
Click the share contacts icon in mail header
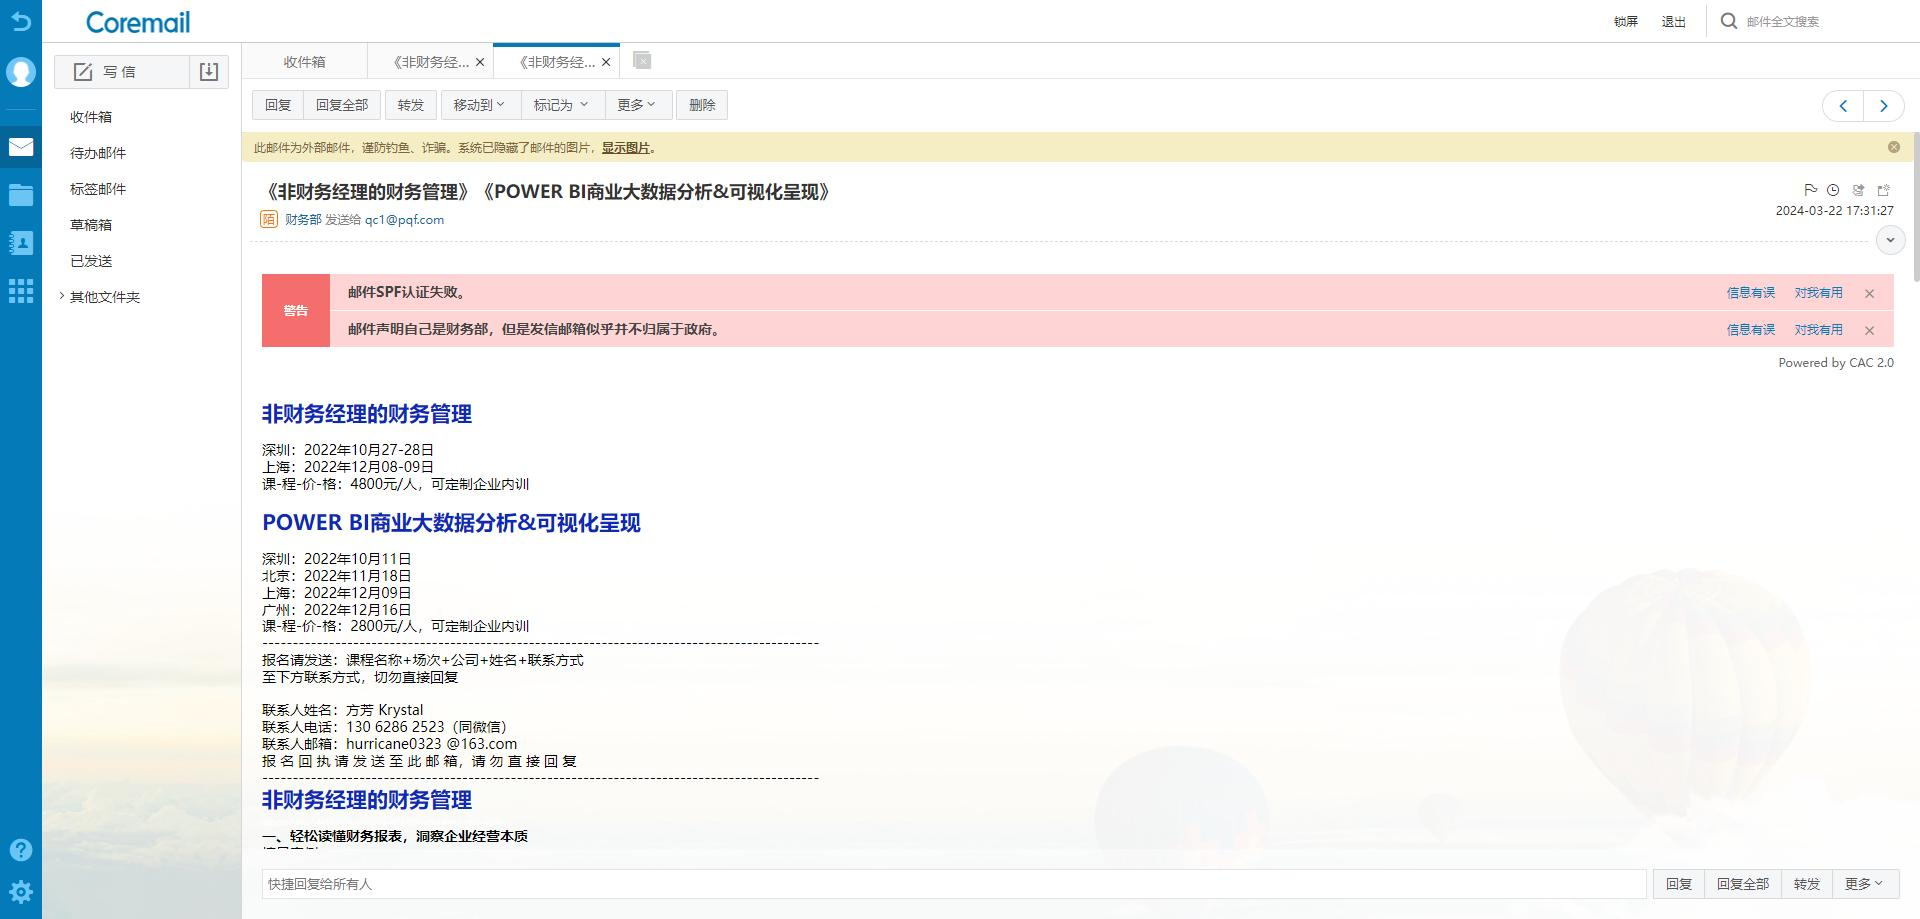tap(1858, 189)
